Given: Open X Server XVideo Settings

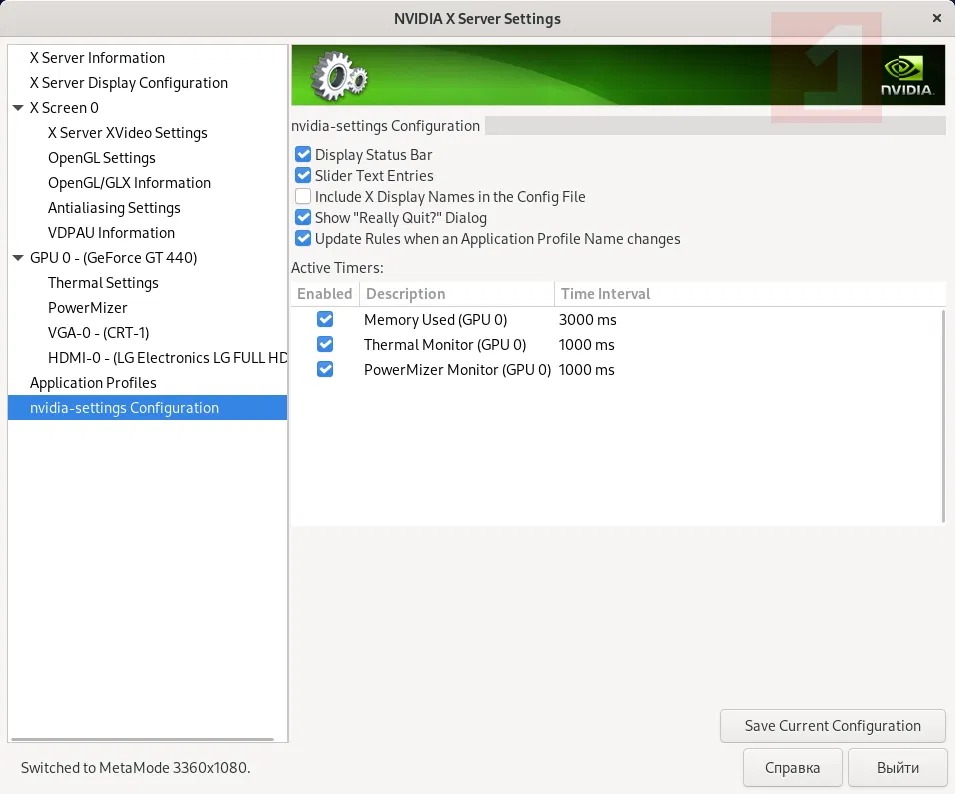Looking at the screenshot, I should [128, 133].
